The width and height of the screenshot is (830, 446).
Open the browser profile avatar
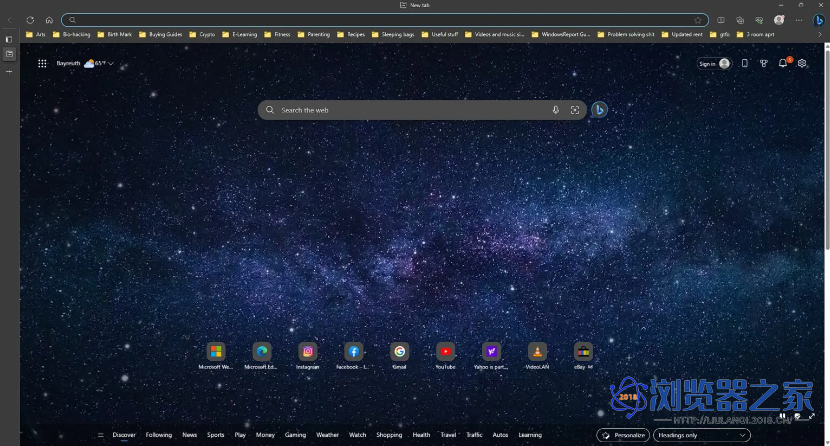pos(779,20)
